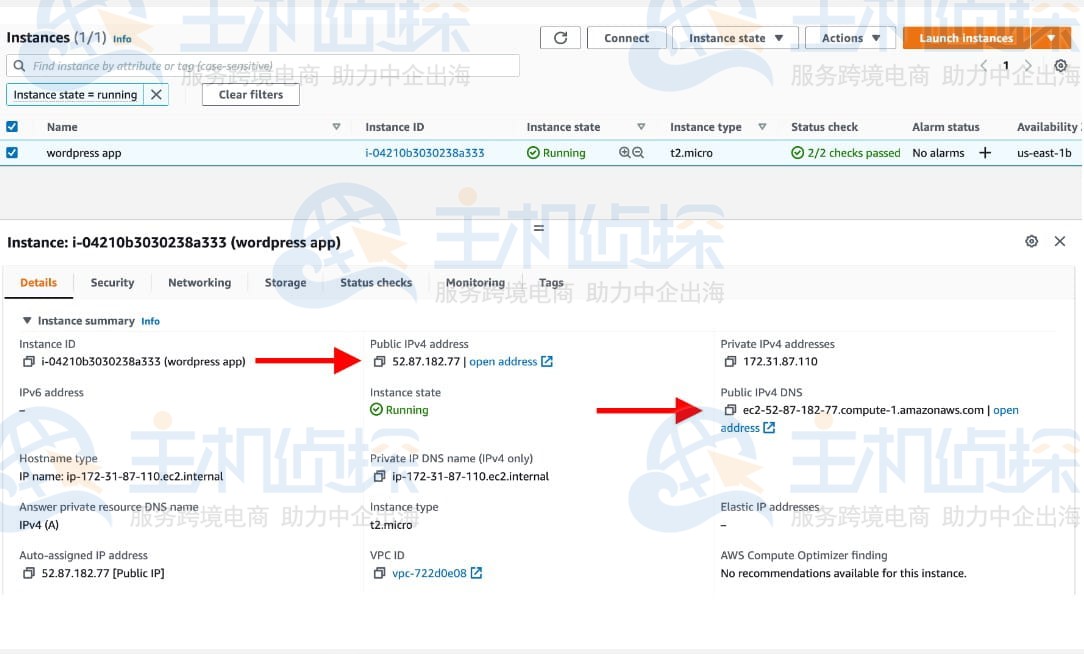This screenshot has width=1084, height=654.
Task: Add an alarm via the plus icon
Action: tap(986, 152)
